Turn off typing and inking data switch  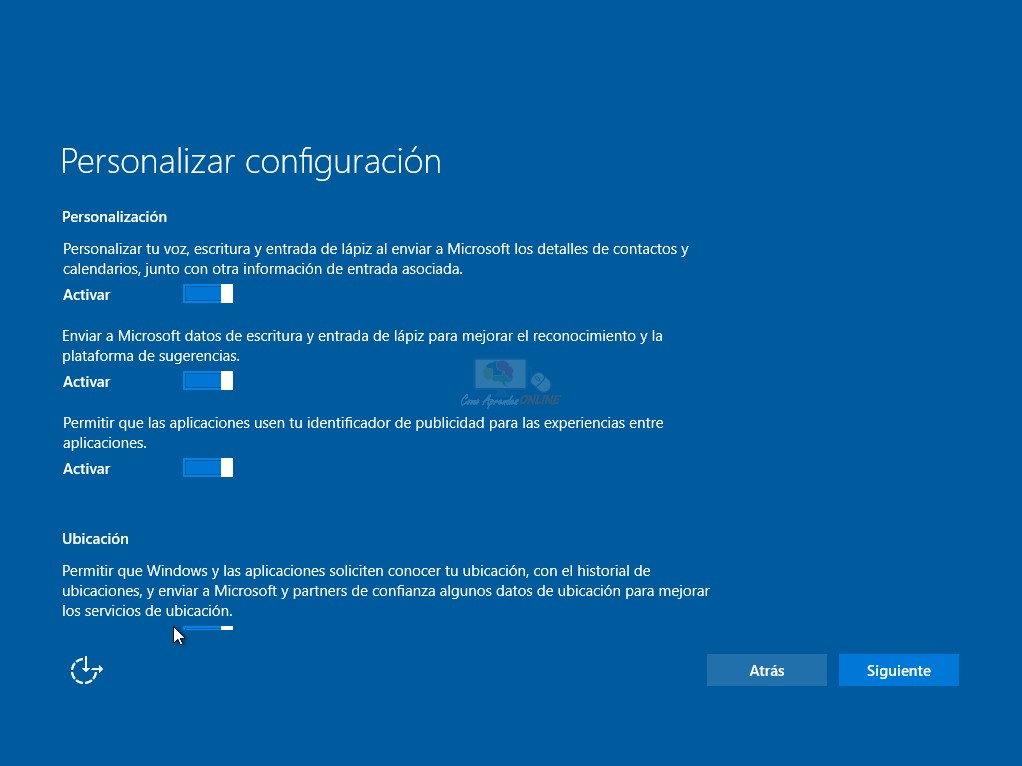pos(208,381)
